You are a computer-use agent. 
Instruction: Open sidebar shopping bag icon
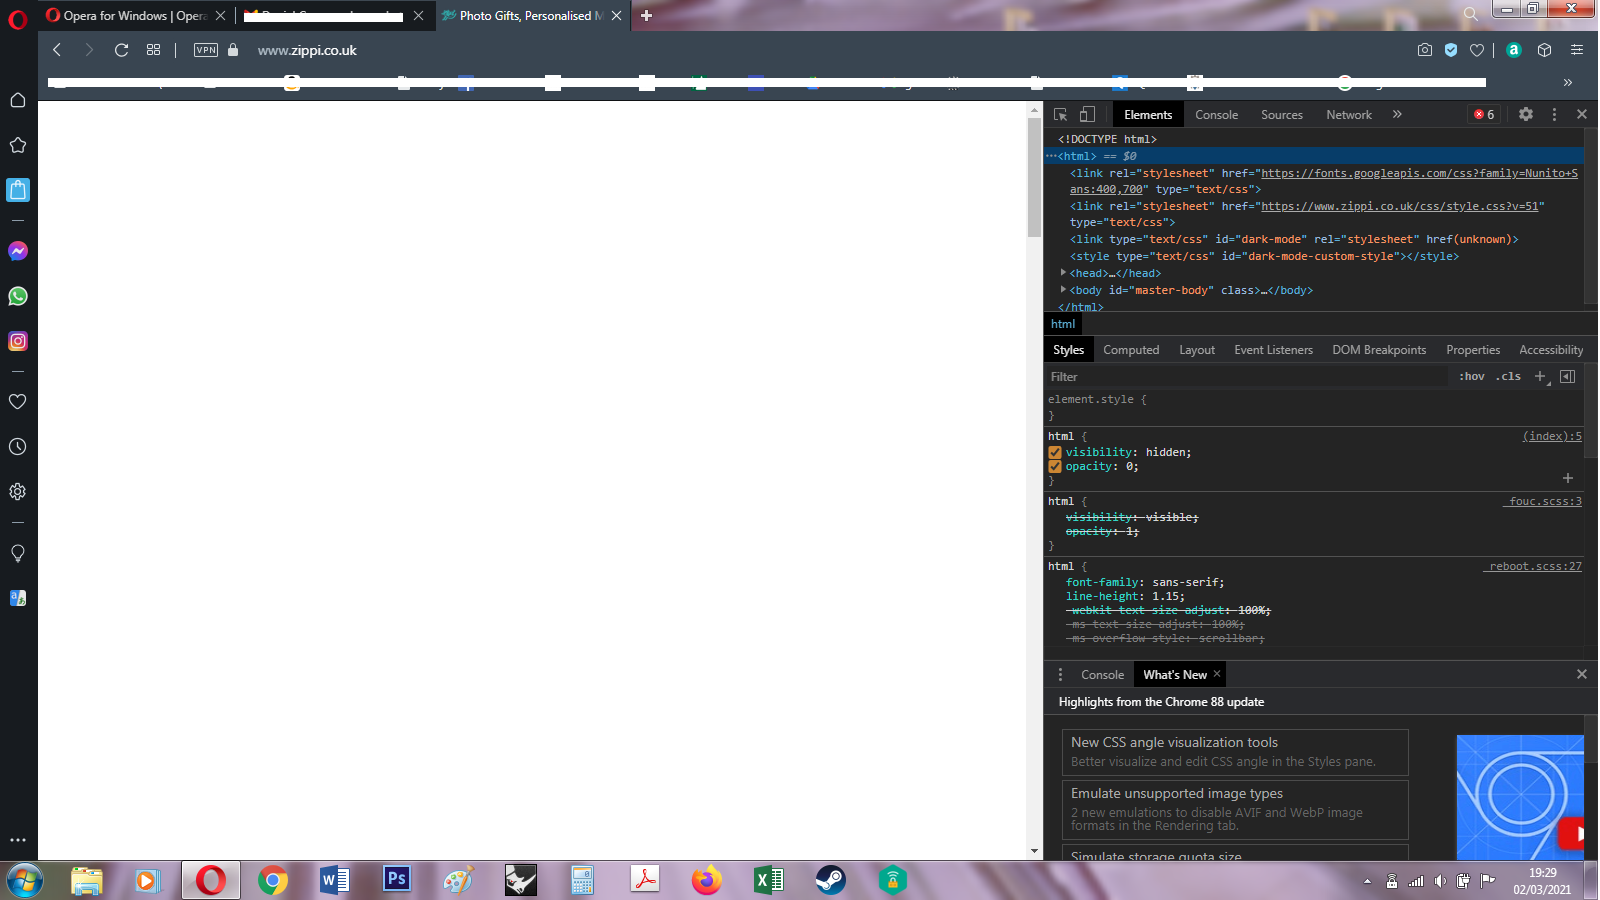click(x=18, y=190)
